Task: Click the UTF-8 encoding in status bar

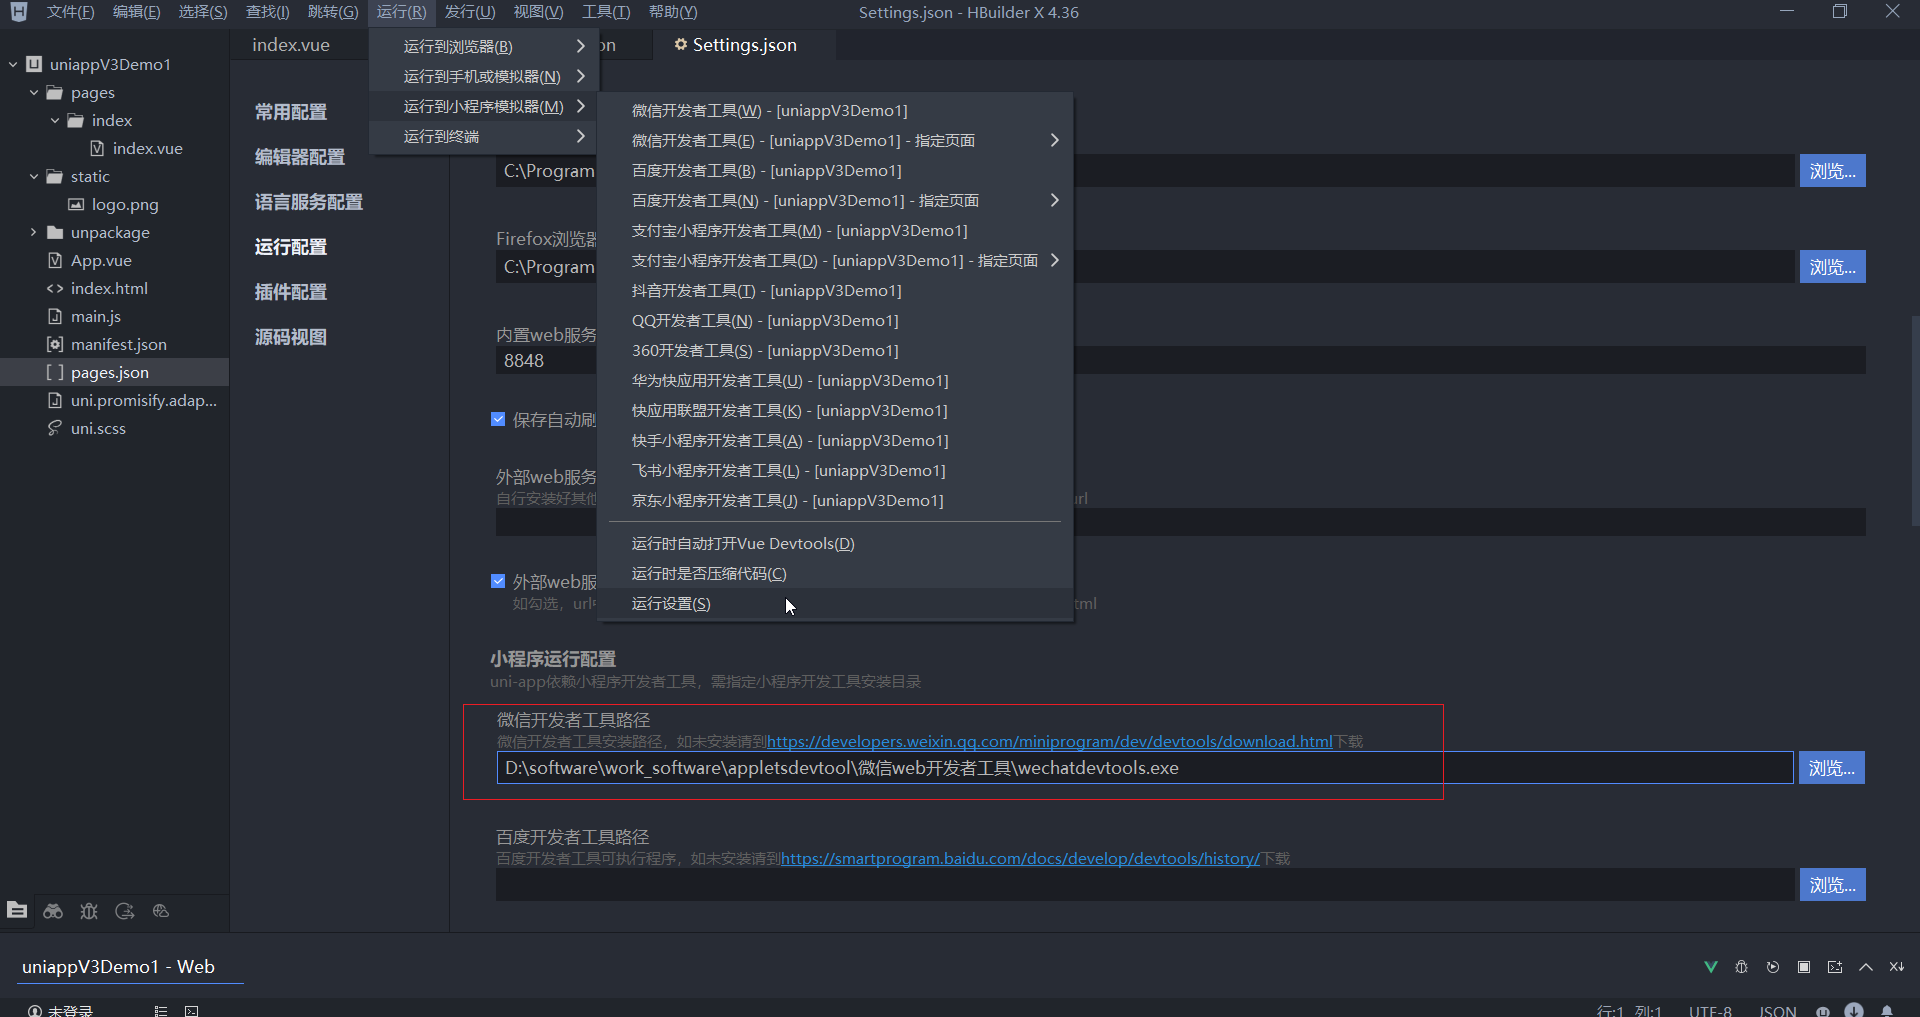Action: 1710,1011
